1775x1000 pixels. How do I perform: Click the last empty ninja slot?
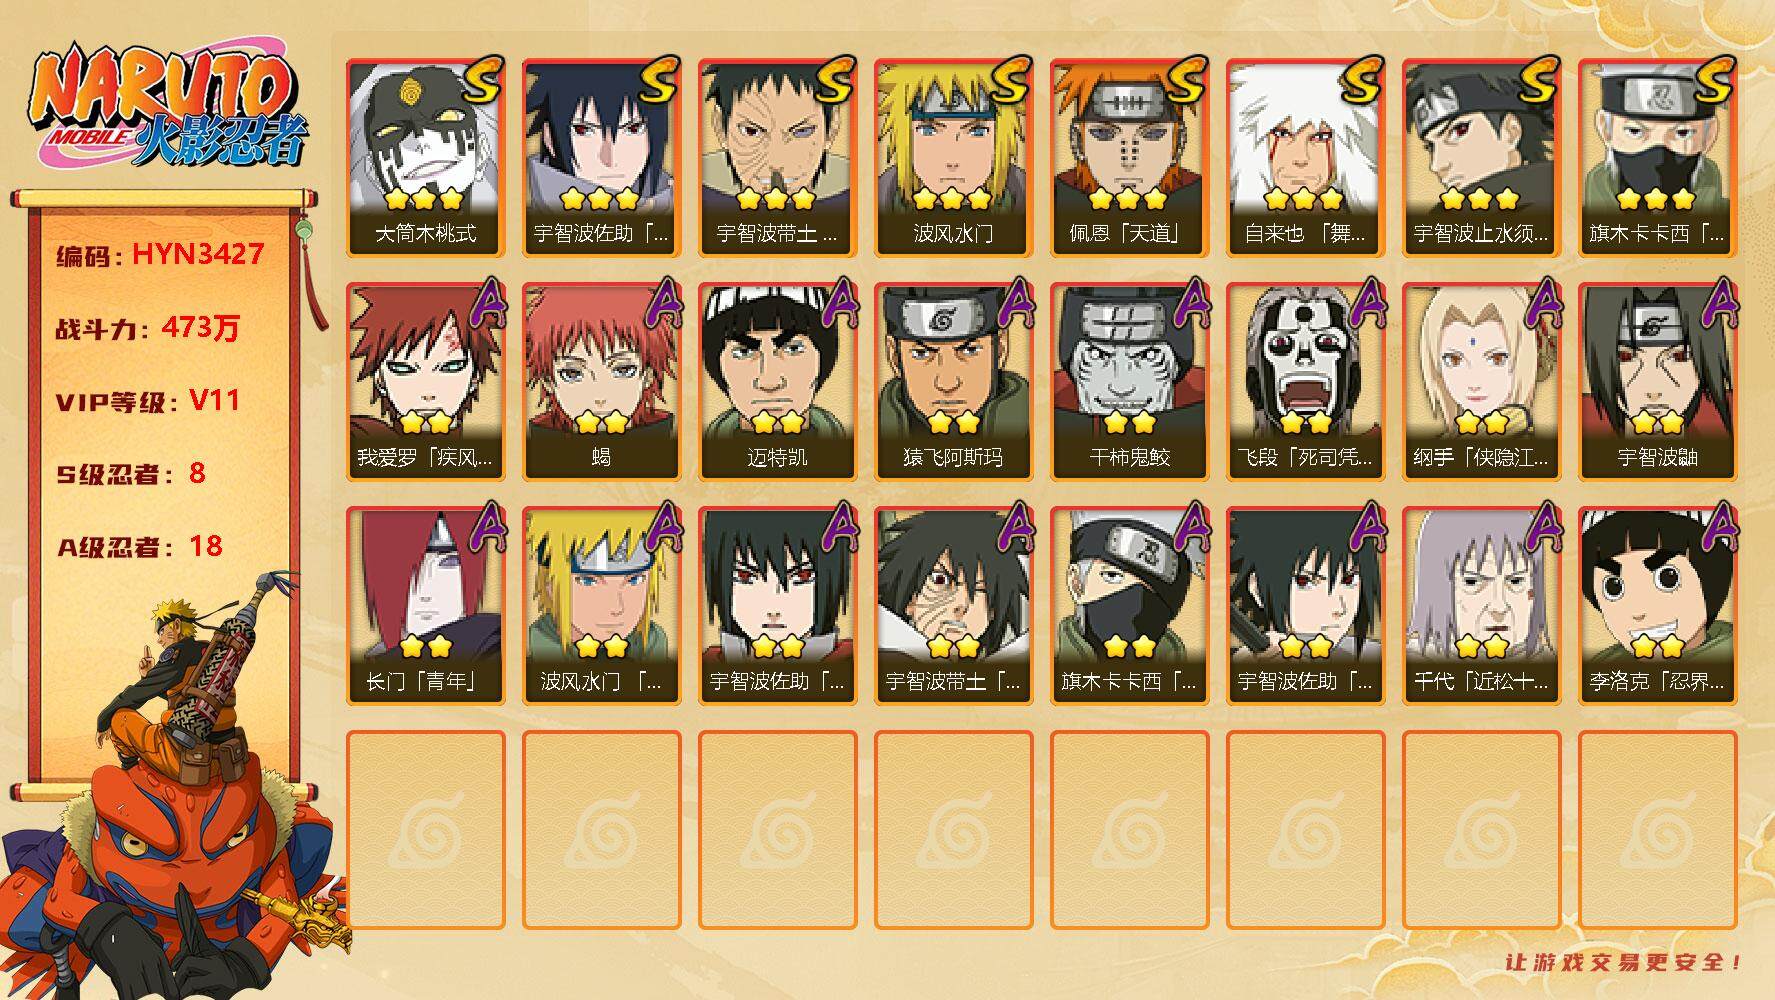click(1657, 830)
